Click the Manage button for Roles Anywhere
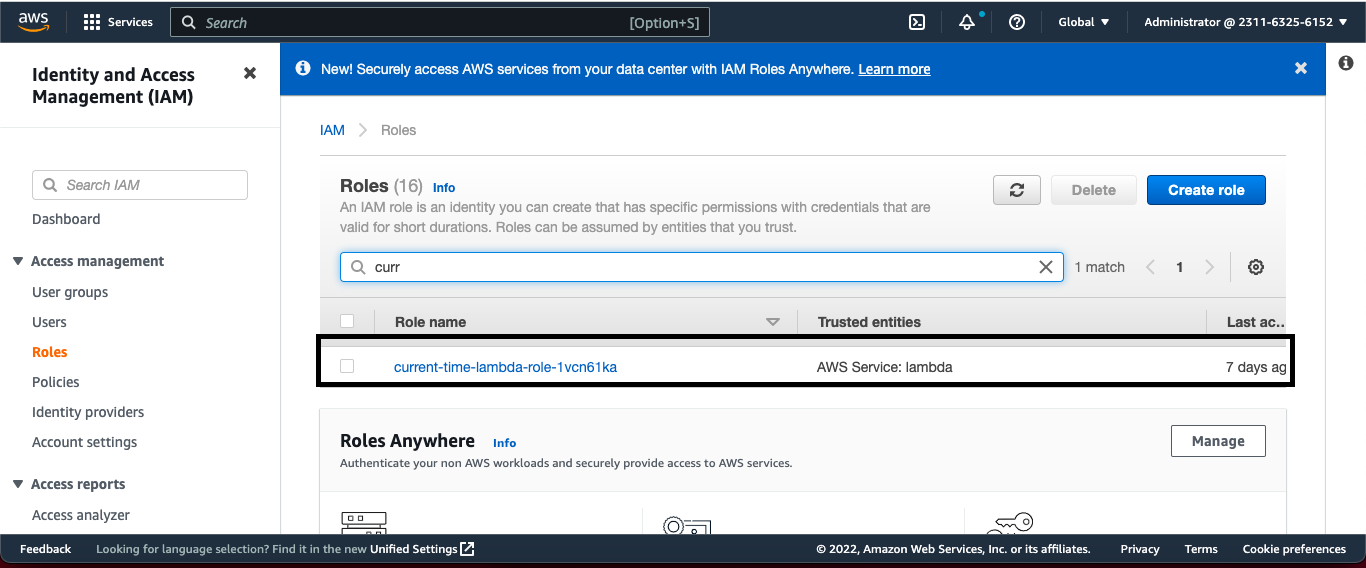 coord(1218,441)
